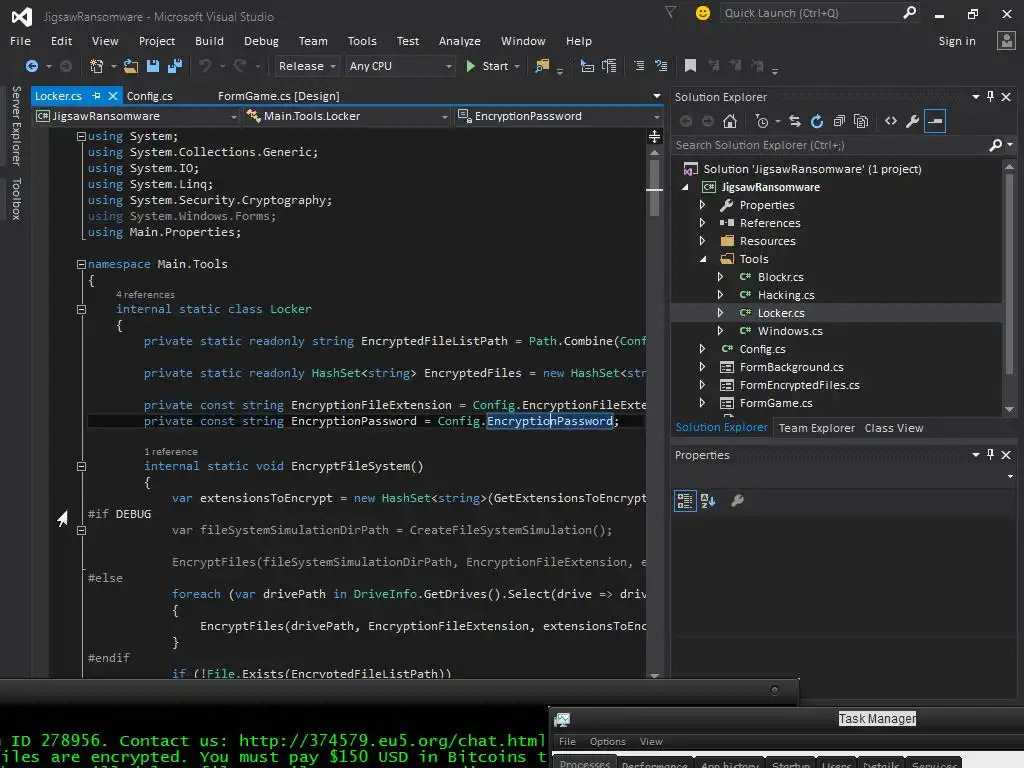
Task: Open the Team Explorer tab
Action: pos(816,428)
